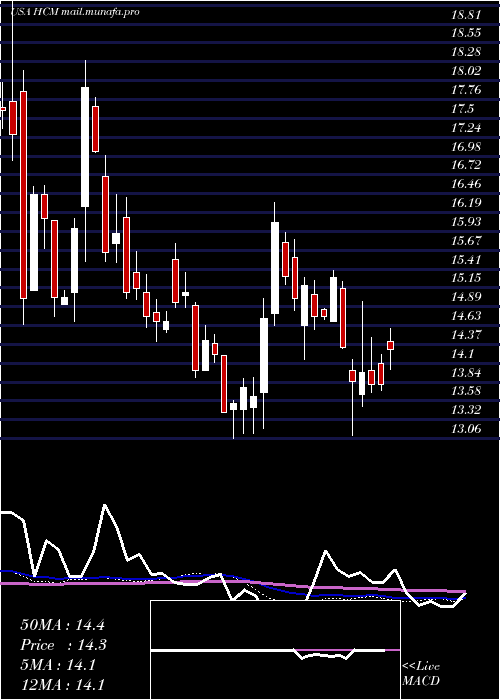Click the 15.67 price axis label
Viewport: 500px width, 700px height.
tap(466, 241)
